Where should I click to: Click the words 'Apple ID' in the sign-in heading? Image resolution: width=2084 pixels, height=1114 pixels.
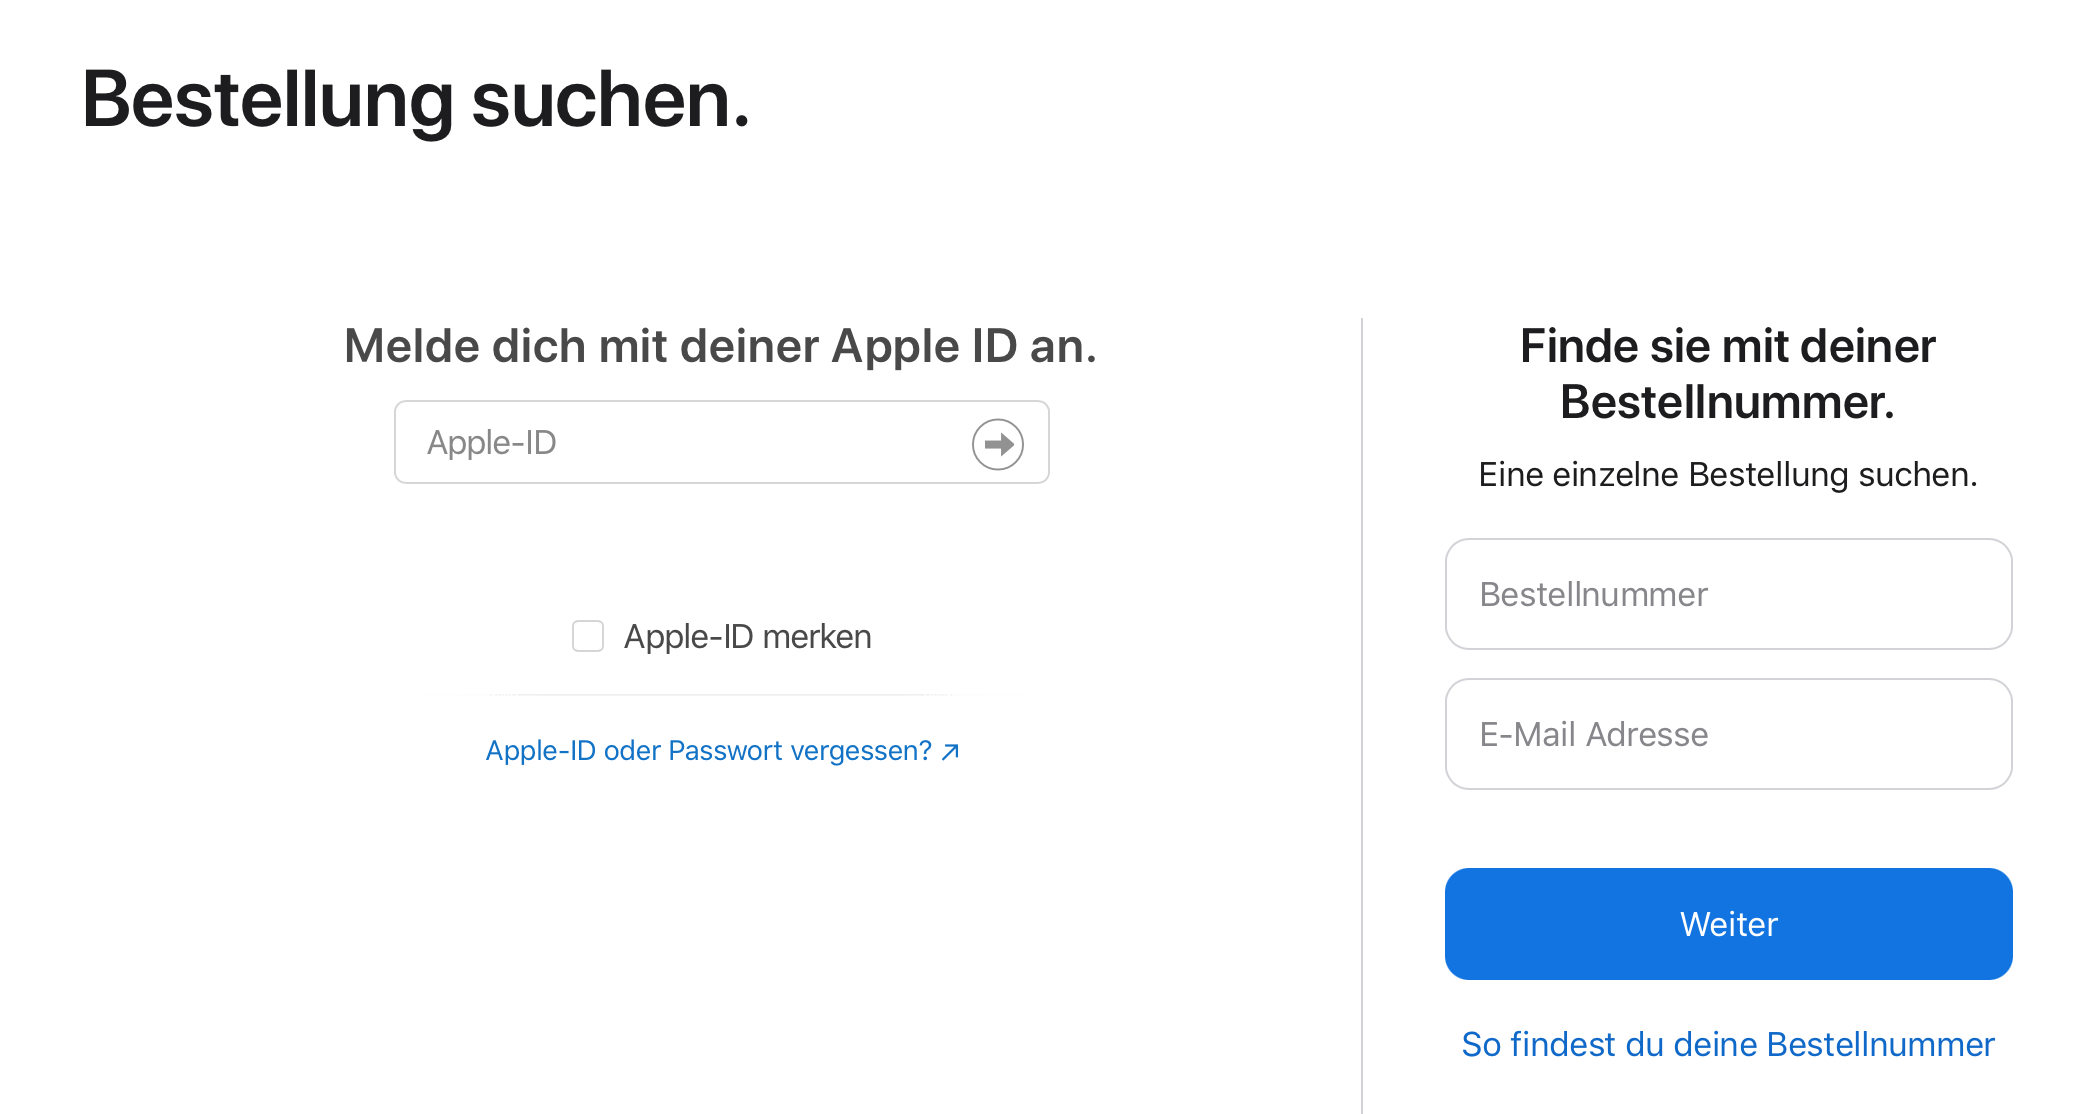pyautogui.click(x=924, y=346)
